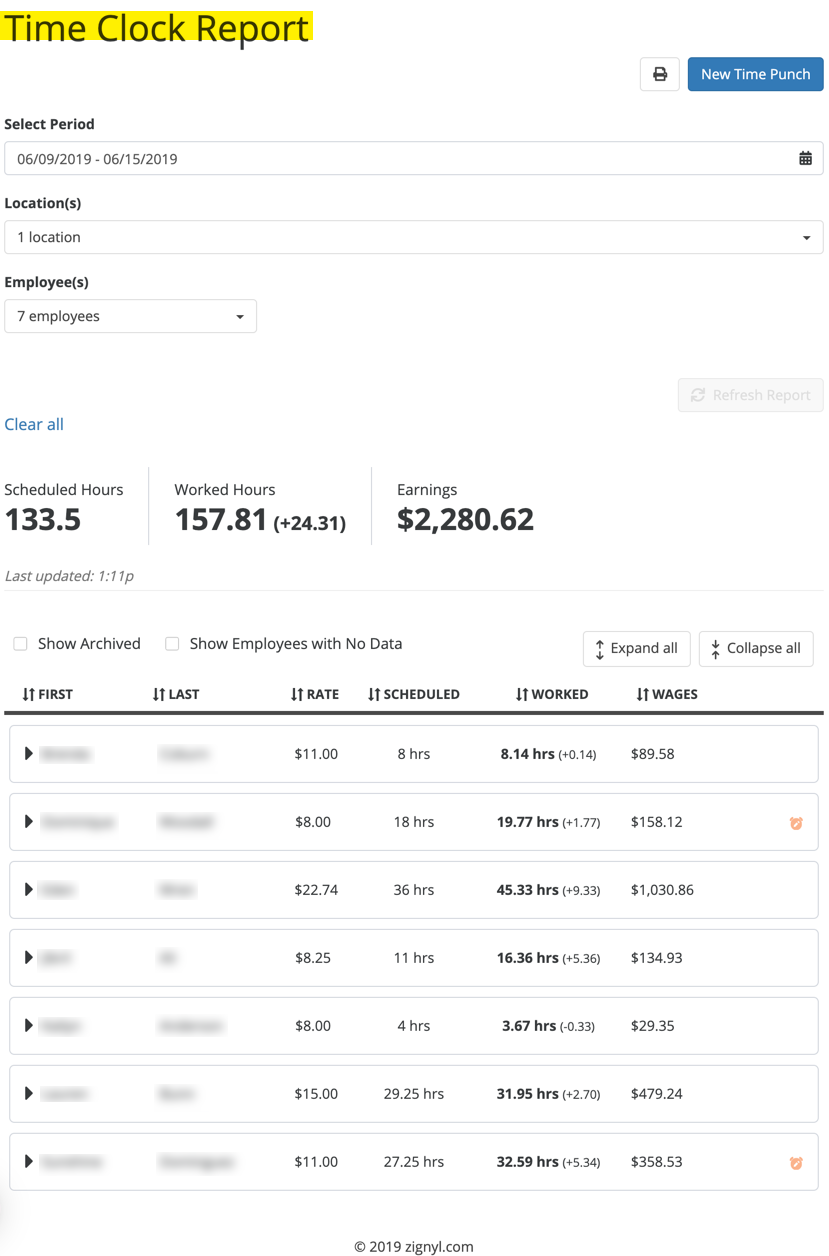Screen dimensions: 829x1256
Task: Enable the Show Archived checkbox
Action: coord(20,644)
